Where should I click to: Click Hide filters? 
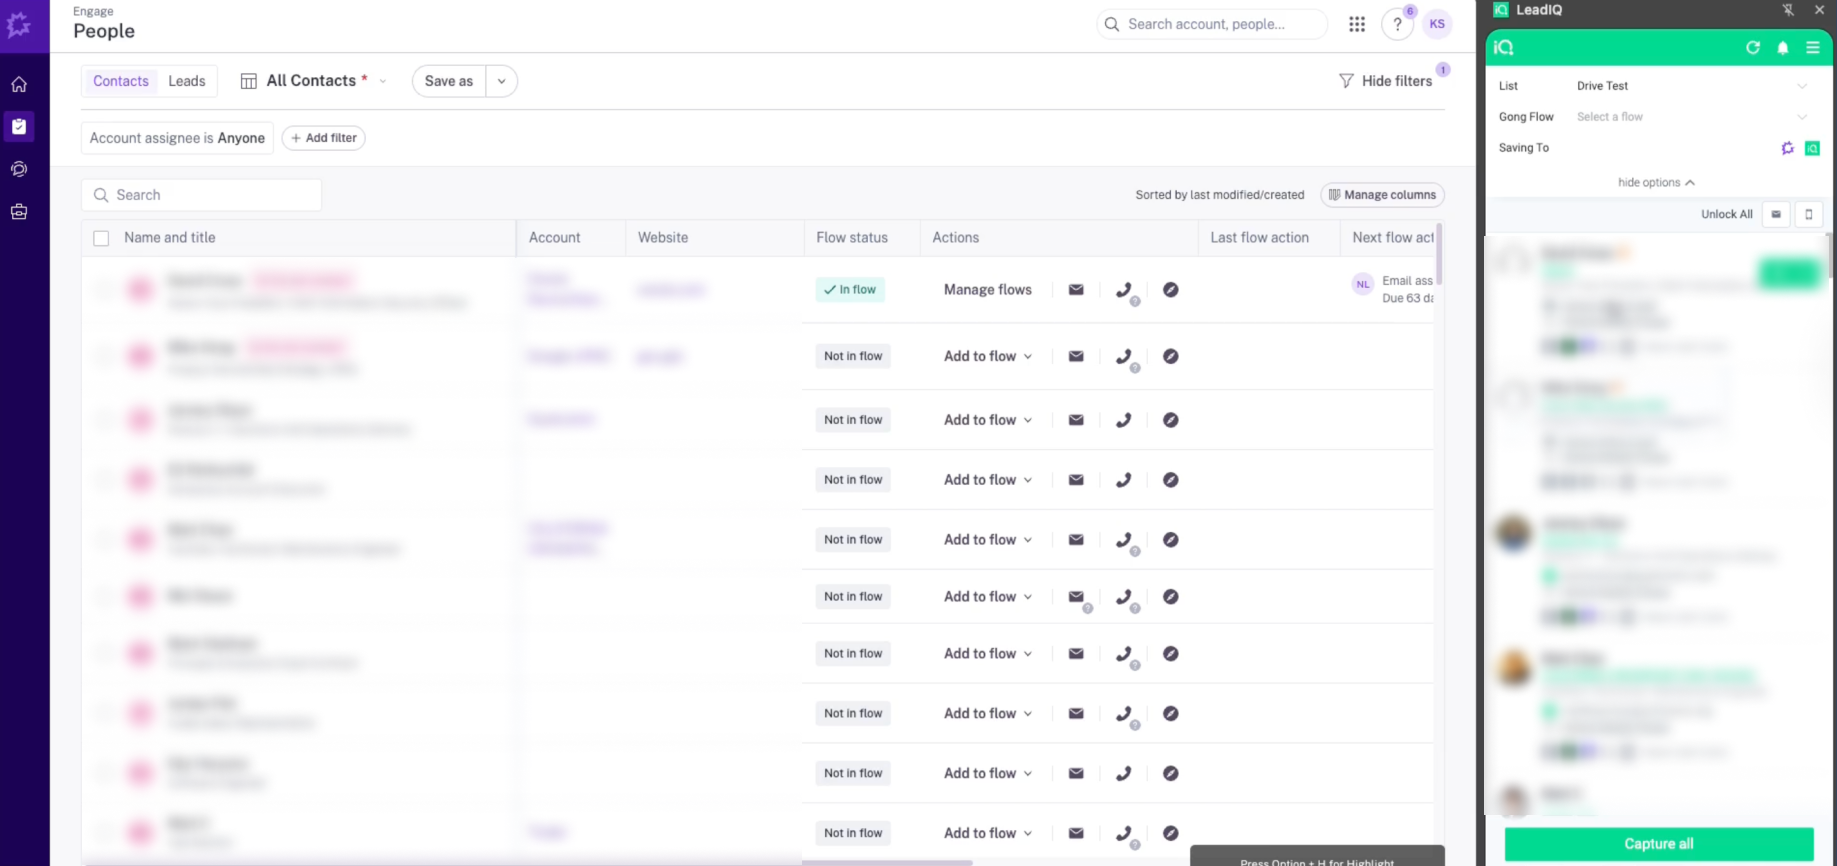coord(1386,81)
